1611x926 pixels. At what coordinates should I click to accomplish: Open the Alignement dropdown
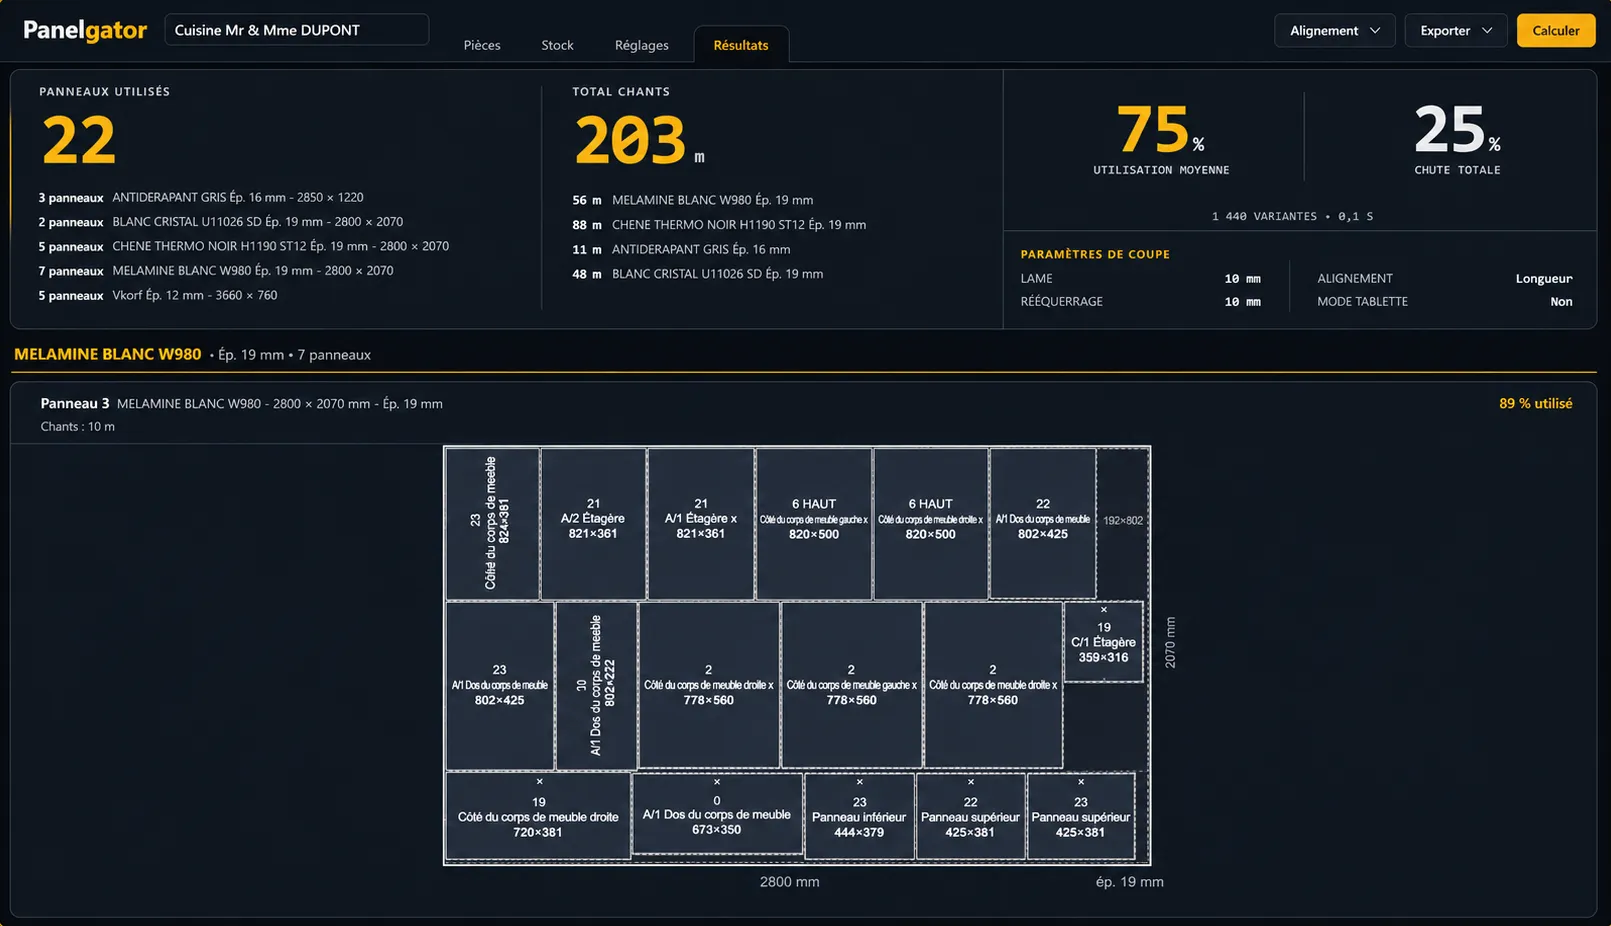click(x=1334, y=30)
